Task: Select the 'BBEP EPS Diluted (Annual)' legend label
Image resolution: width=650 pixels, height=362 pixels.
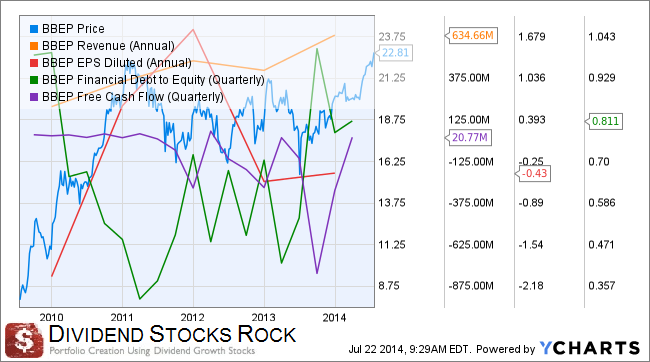Action: point(117,63)
